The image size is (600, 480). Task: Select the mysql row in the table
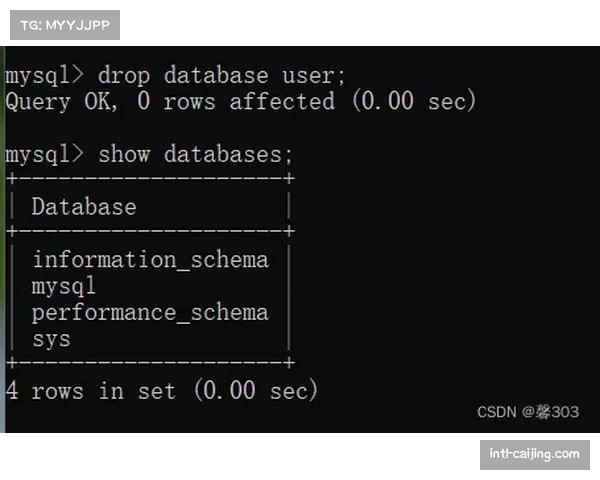point(63,286)
